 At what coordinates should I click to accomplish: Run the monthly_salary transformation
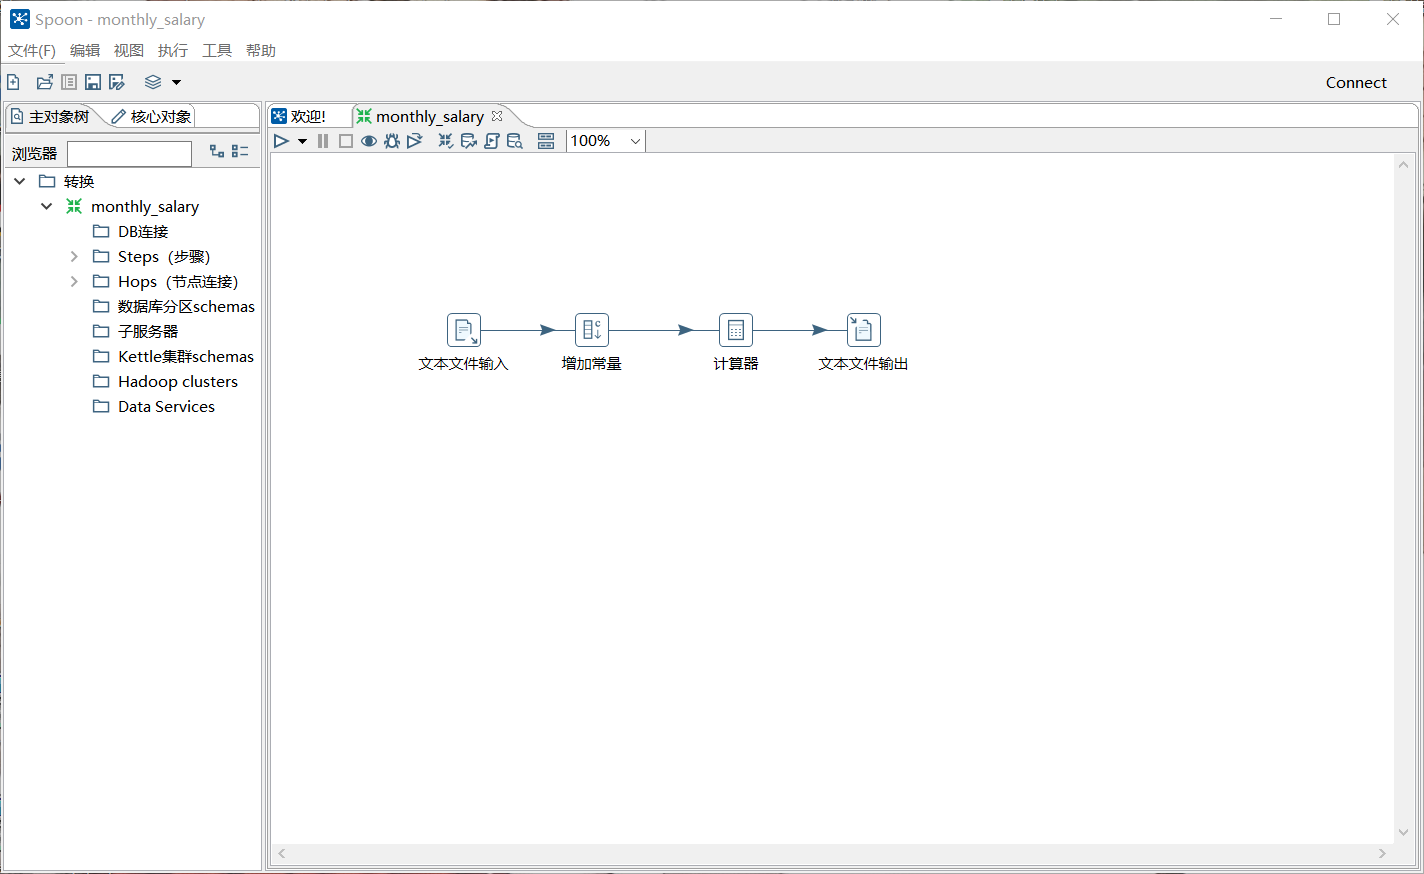pyautogui.click(x=281, y=141)
